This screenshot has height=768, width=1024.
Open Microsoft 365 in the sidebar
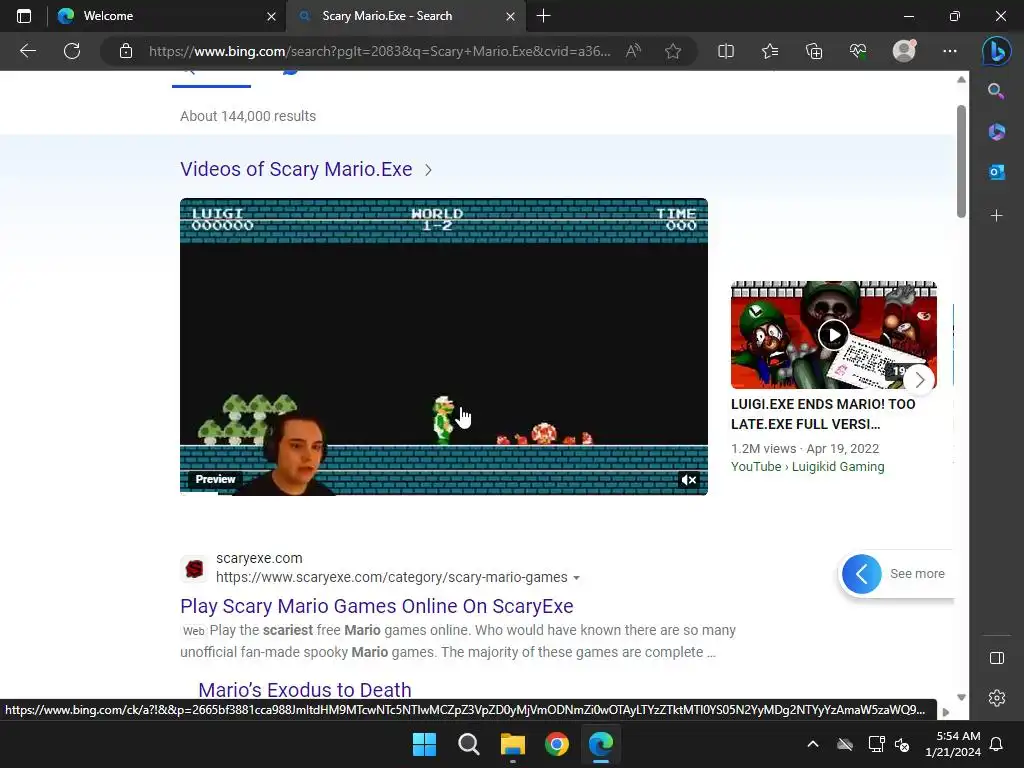point(996,131)
